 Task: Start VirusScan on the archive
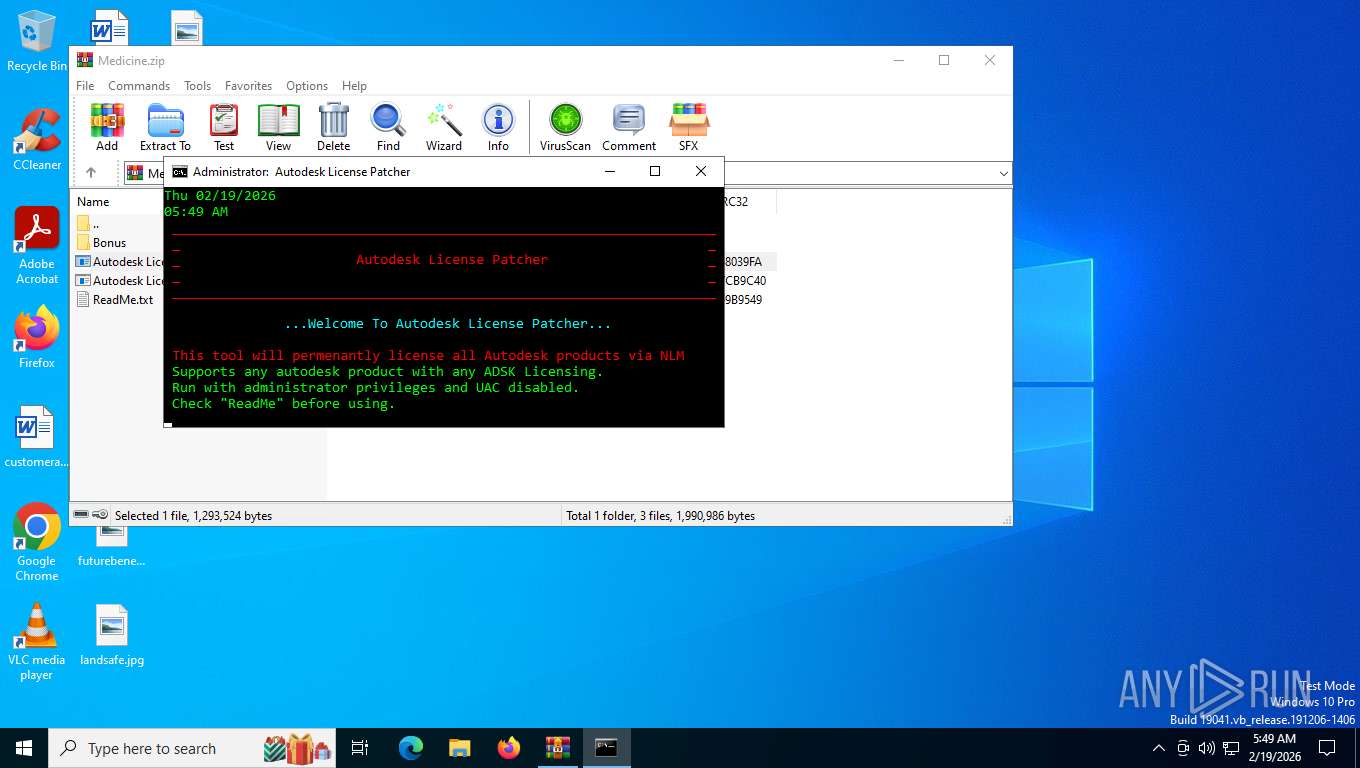pos(565,127)
